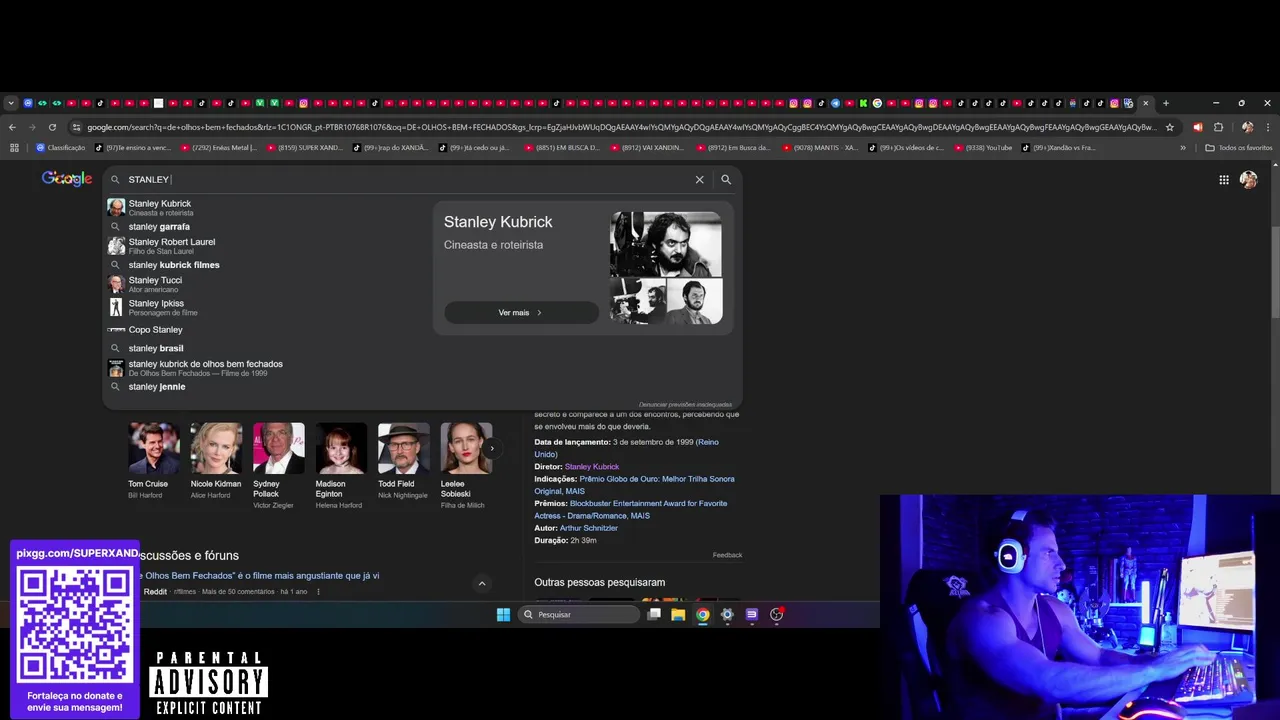
Task: Click the Chrome icon on the taskbar
Action: click(703, 615)
